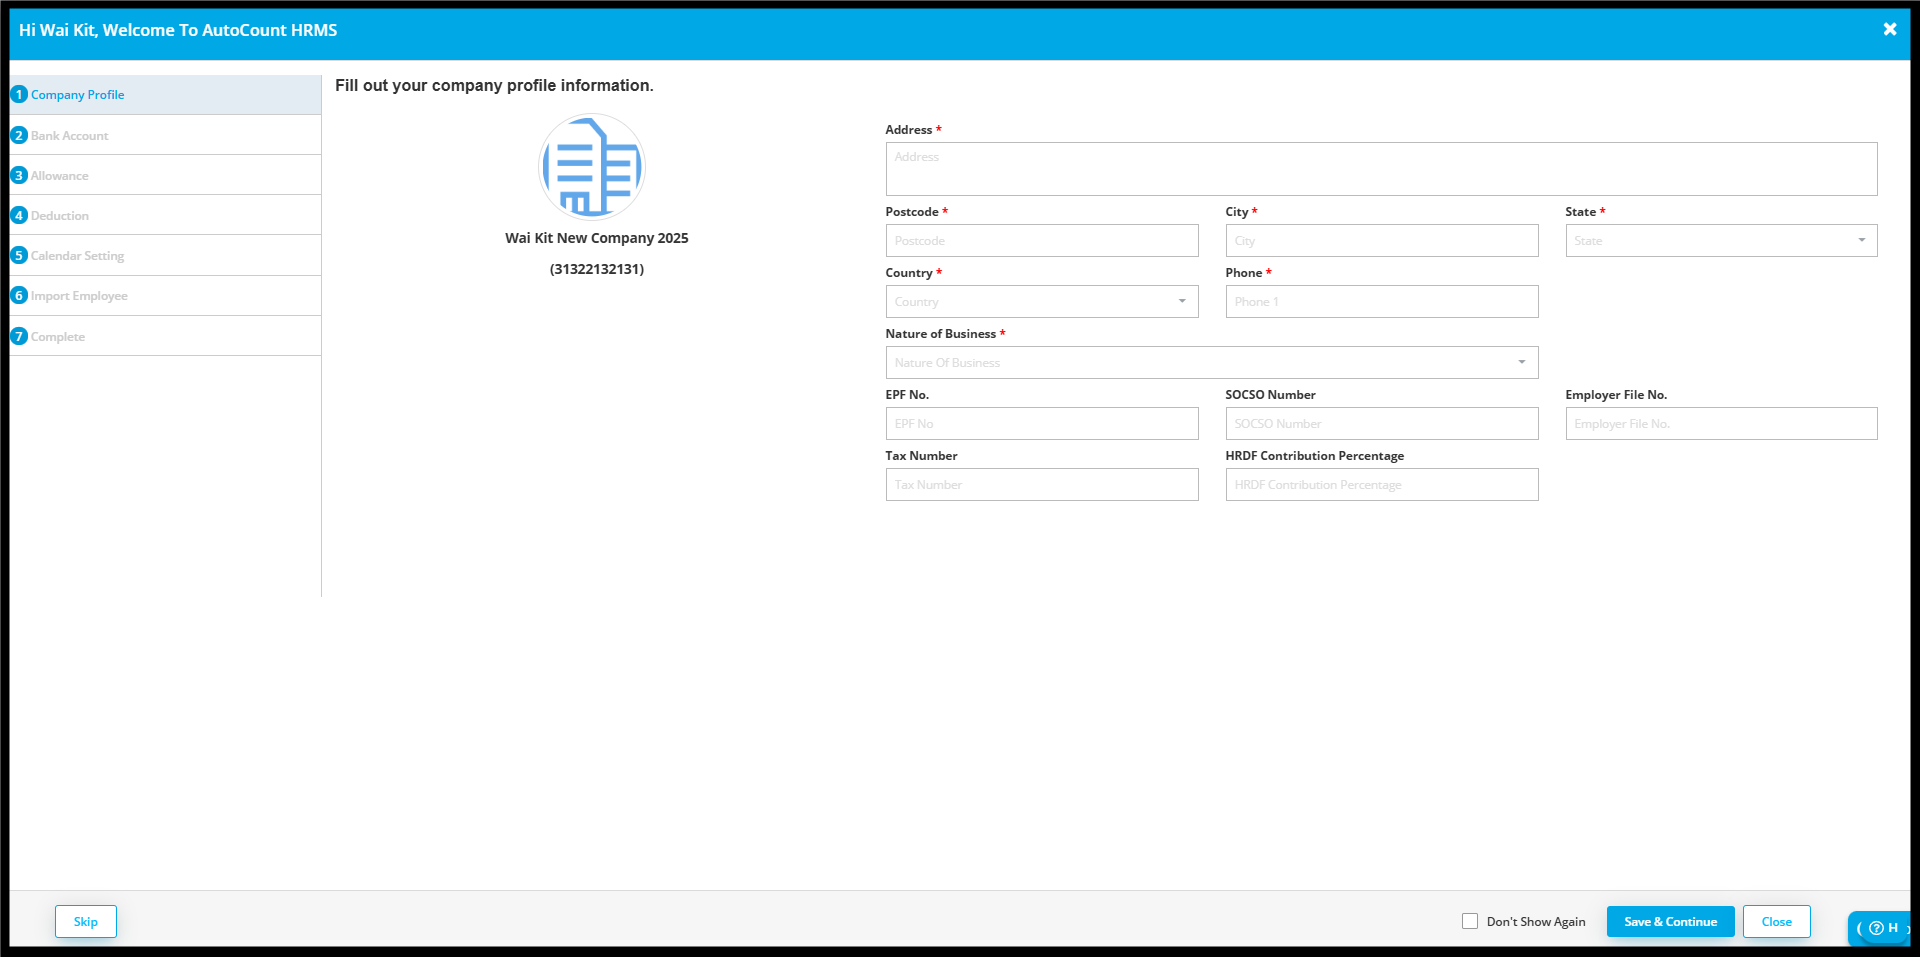Close the welcome wizard with the X icon
Screen dimensions: 1920x957
(x=1889, y=30)
